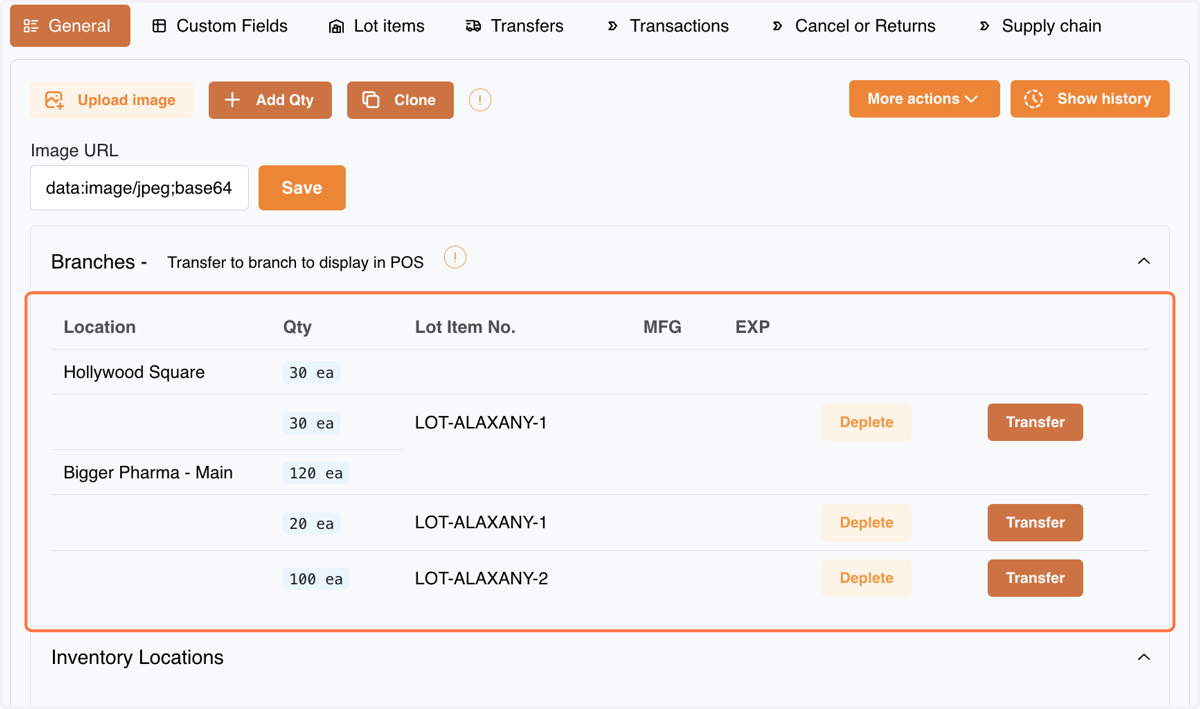Select Cancel or Returns tab
1200x709 pixels.
click(853, 26)
